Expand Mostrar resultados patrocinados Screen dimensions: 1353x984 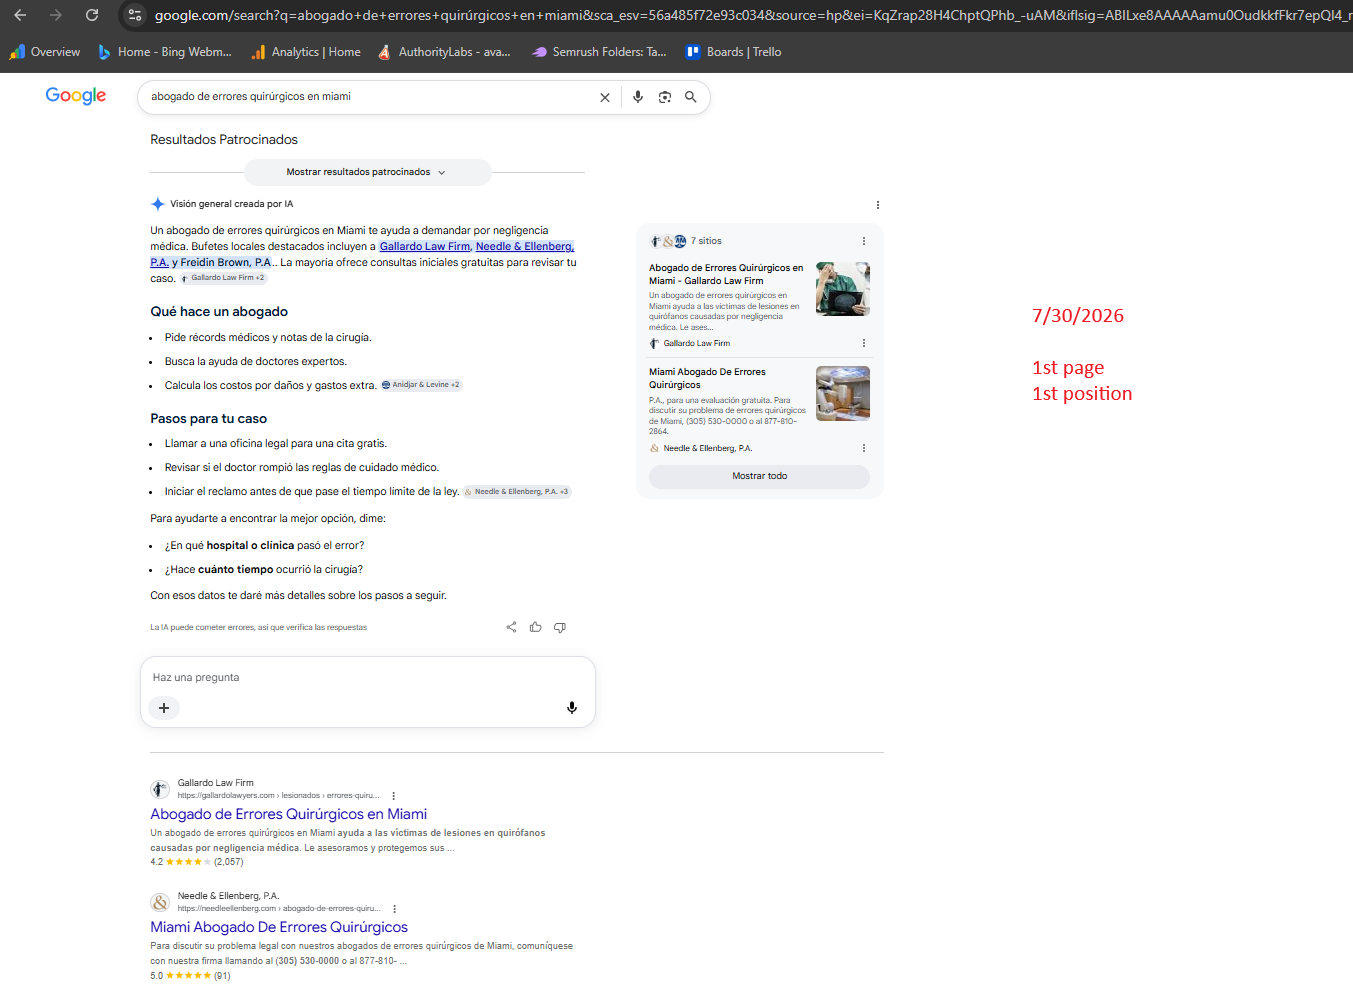(367, 172)
